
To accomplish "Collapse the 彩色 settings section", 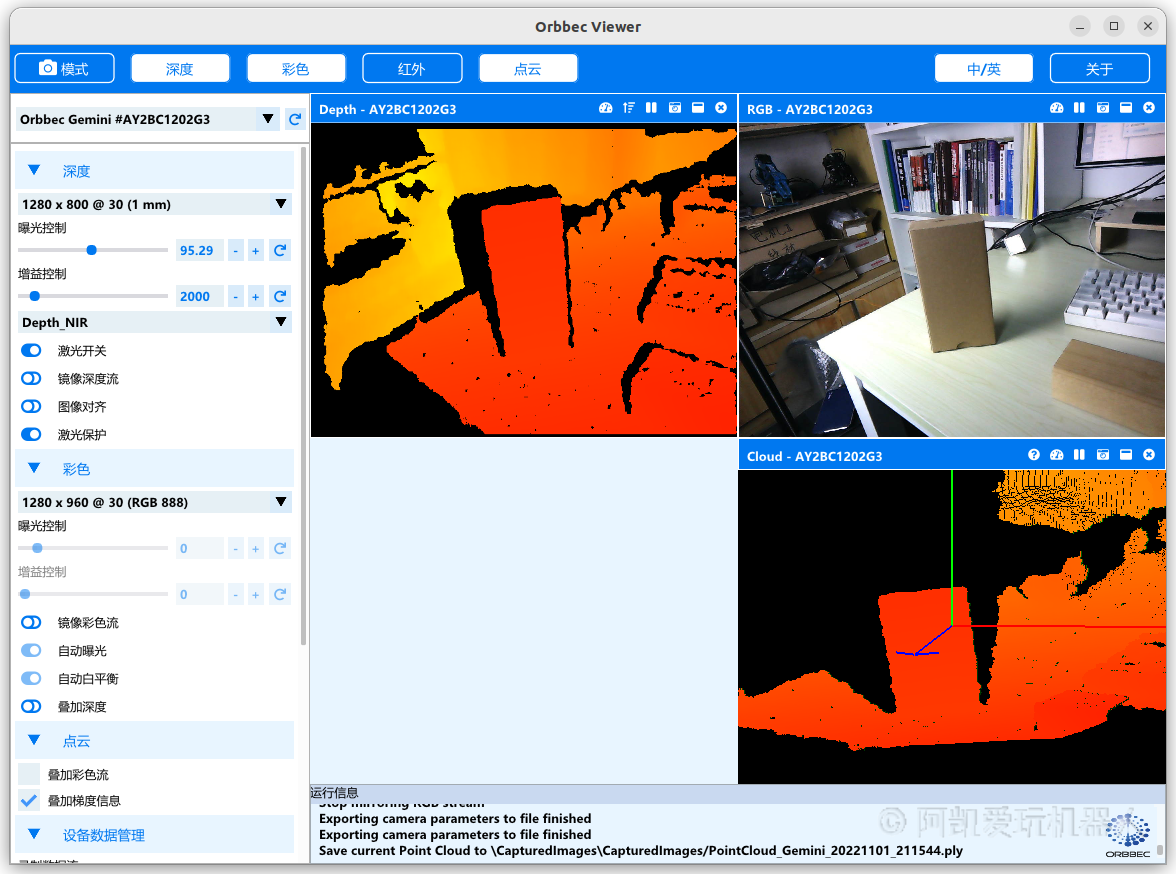I will click(x=34, y=469).
